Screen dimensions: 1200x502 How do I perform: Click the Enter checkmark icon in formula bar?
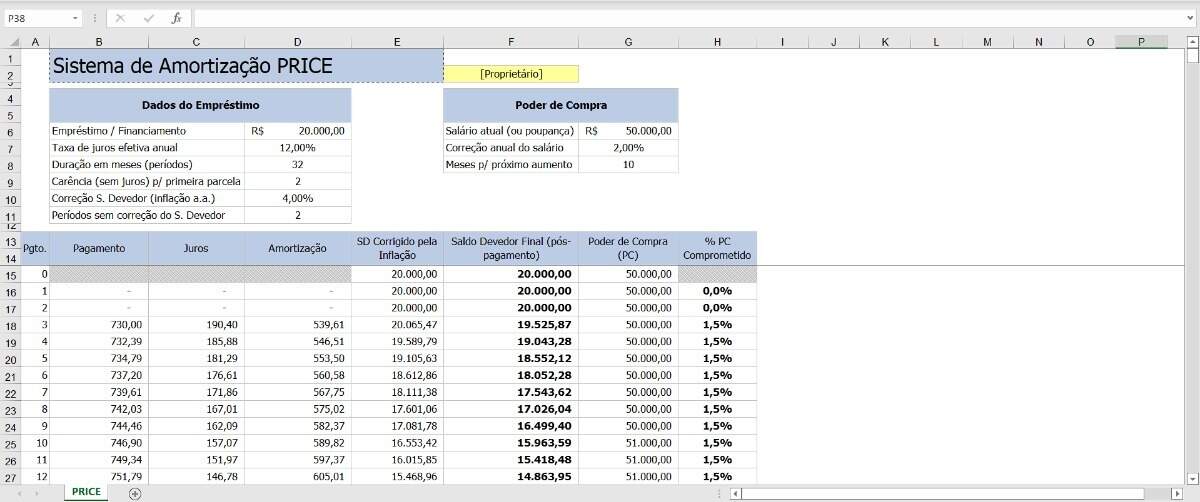148,18
